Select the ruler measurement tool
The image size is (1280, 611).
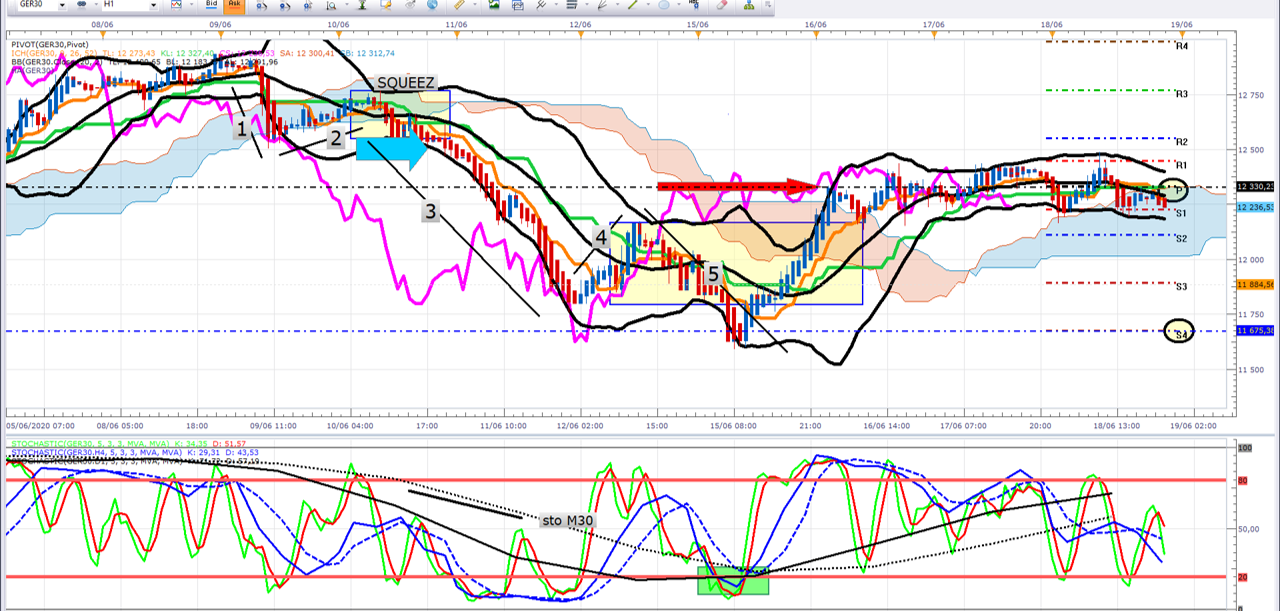pos(460,5)
